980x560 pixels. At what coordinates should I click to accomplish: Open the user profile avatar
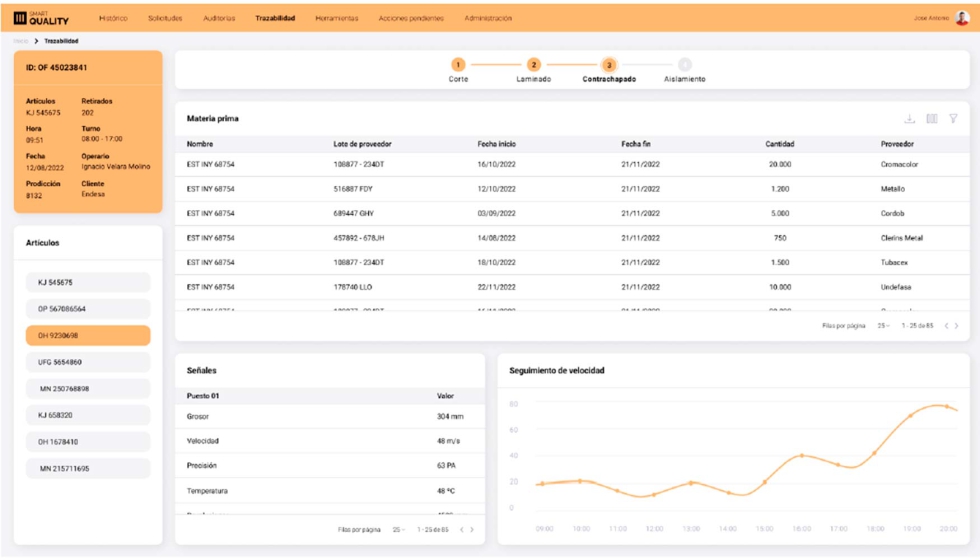click(x=962, y=18)
